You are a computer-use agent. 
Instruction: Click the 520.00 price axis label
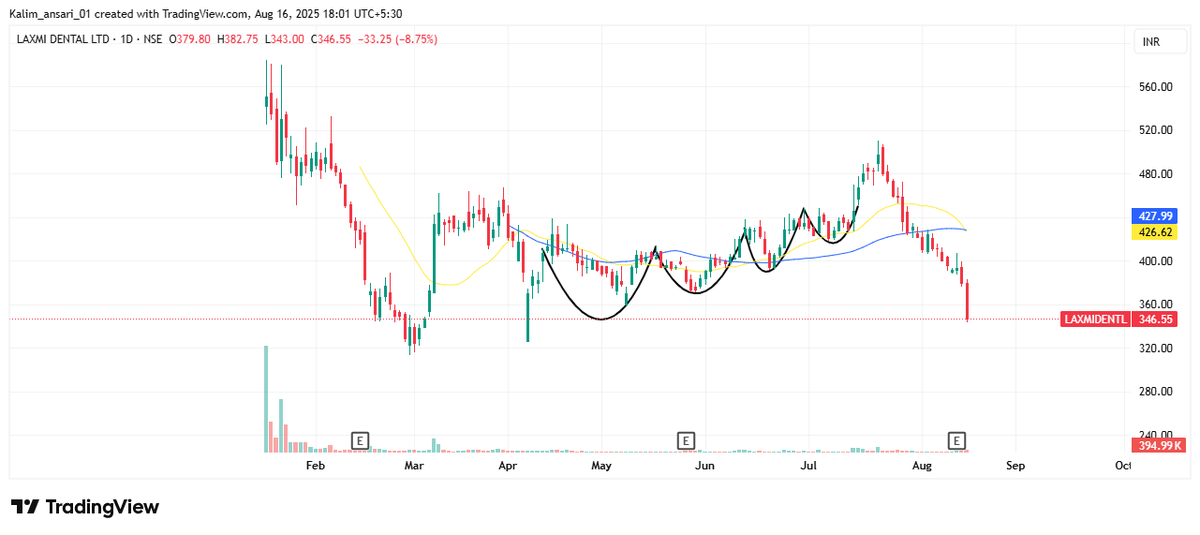(1155, 130)
